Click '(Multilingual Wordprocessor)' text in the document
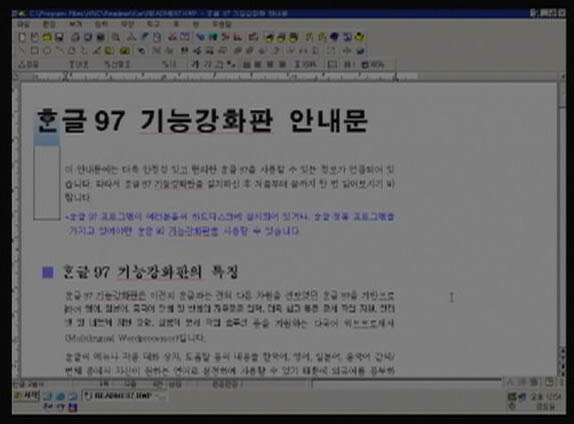The height and width of the screenshot is (424, 574). click(x=122, y=338)
